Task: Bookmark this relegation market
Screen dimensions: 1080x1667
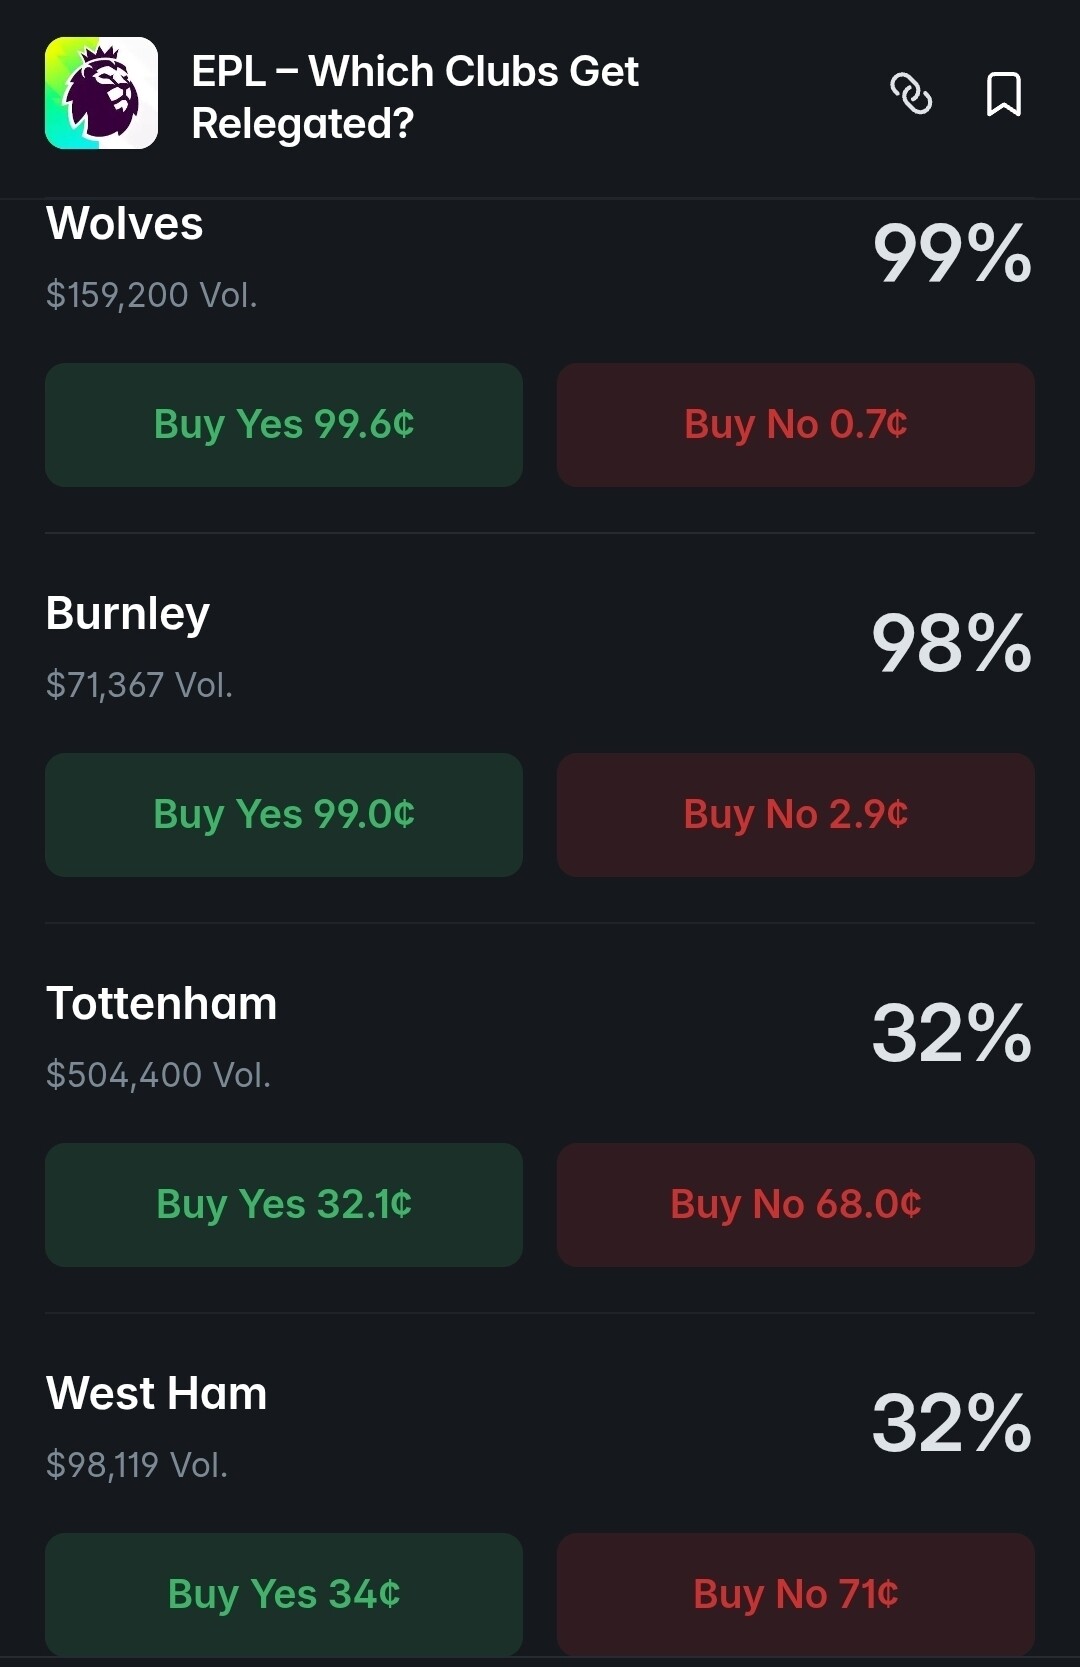Action: pos(1003,94)
